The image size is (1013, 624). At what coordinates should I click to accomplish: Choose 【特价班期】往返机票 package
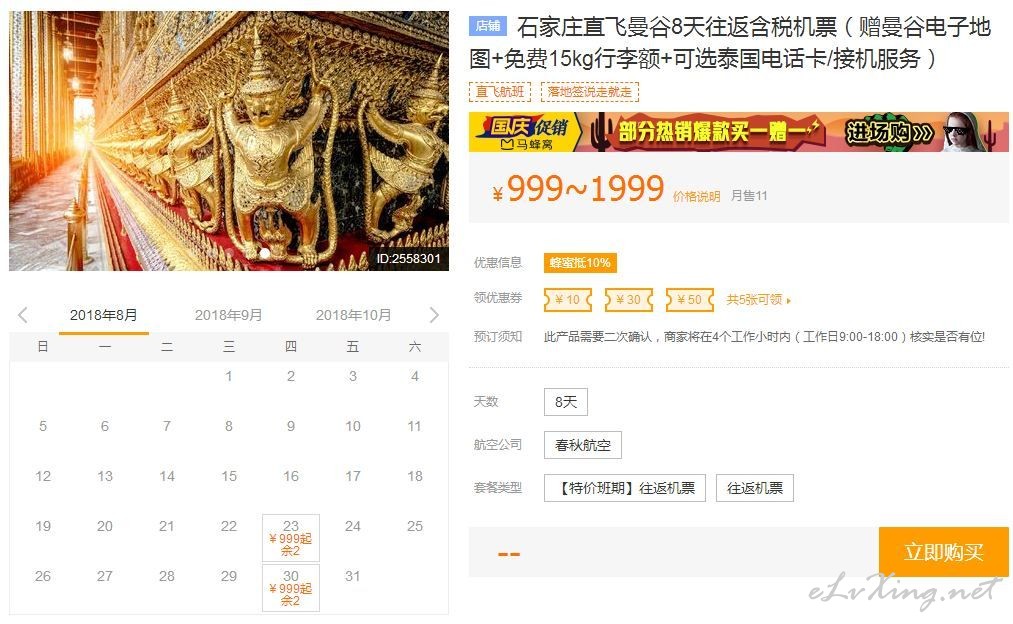tap(625, 488)
